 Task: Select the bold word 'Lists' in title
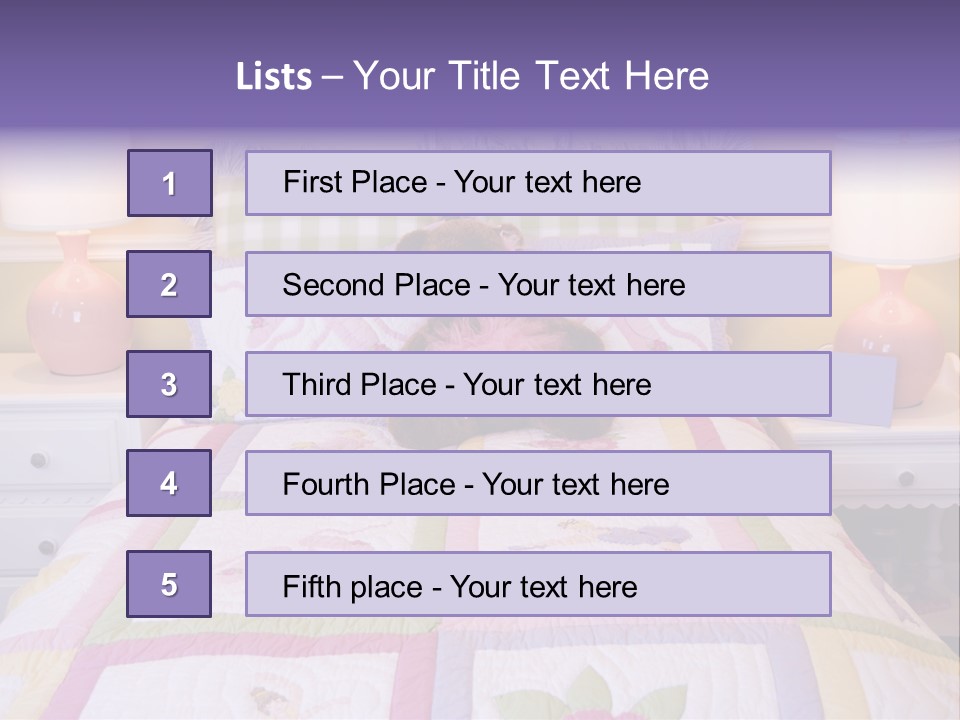tap(274, 77)
